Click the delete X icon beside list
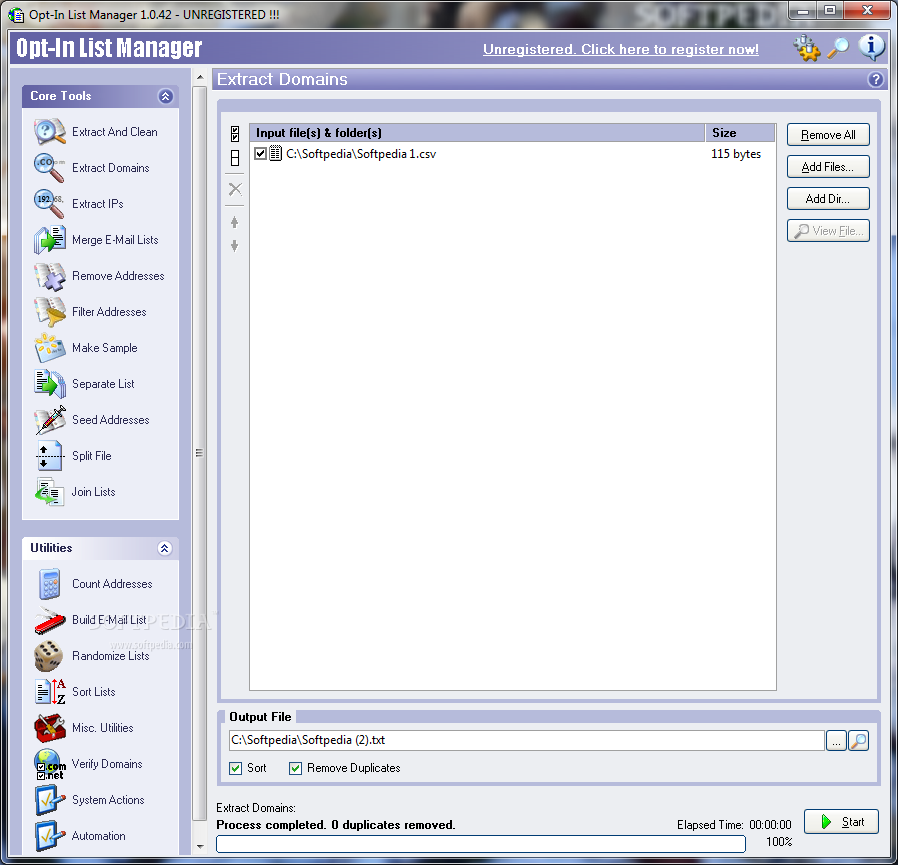 235,189
